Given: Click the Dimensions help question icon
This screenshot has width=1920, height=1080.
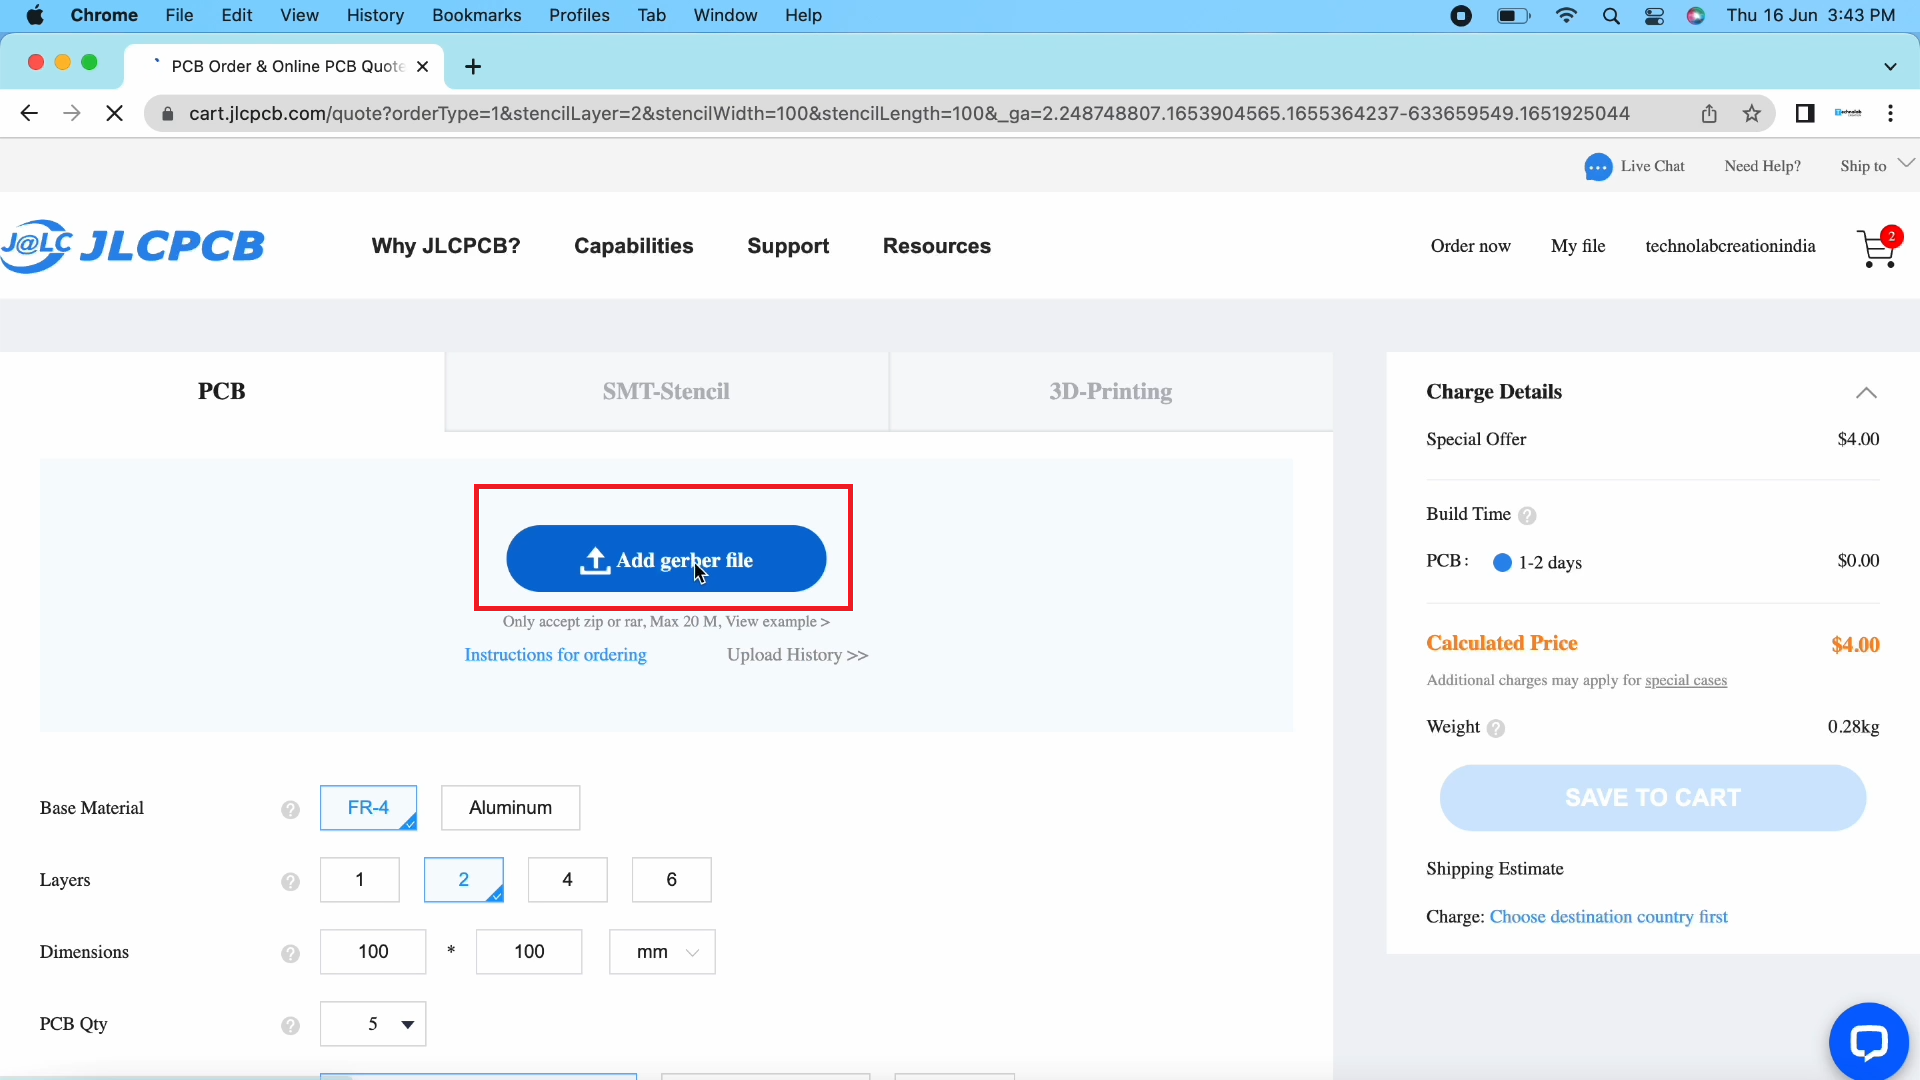Looking at the screenshot, I should click(290, 953).
